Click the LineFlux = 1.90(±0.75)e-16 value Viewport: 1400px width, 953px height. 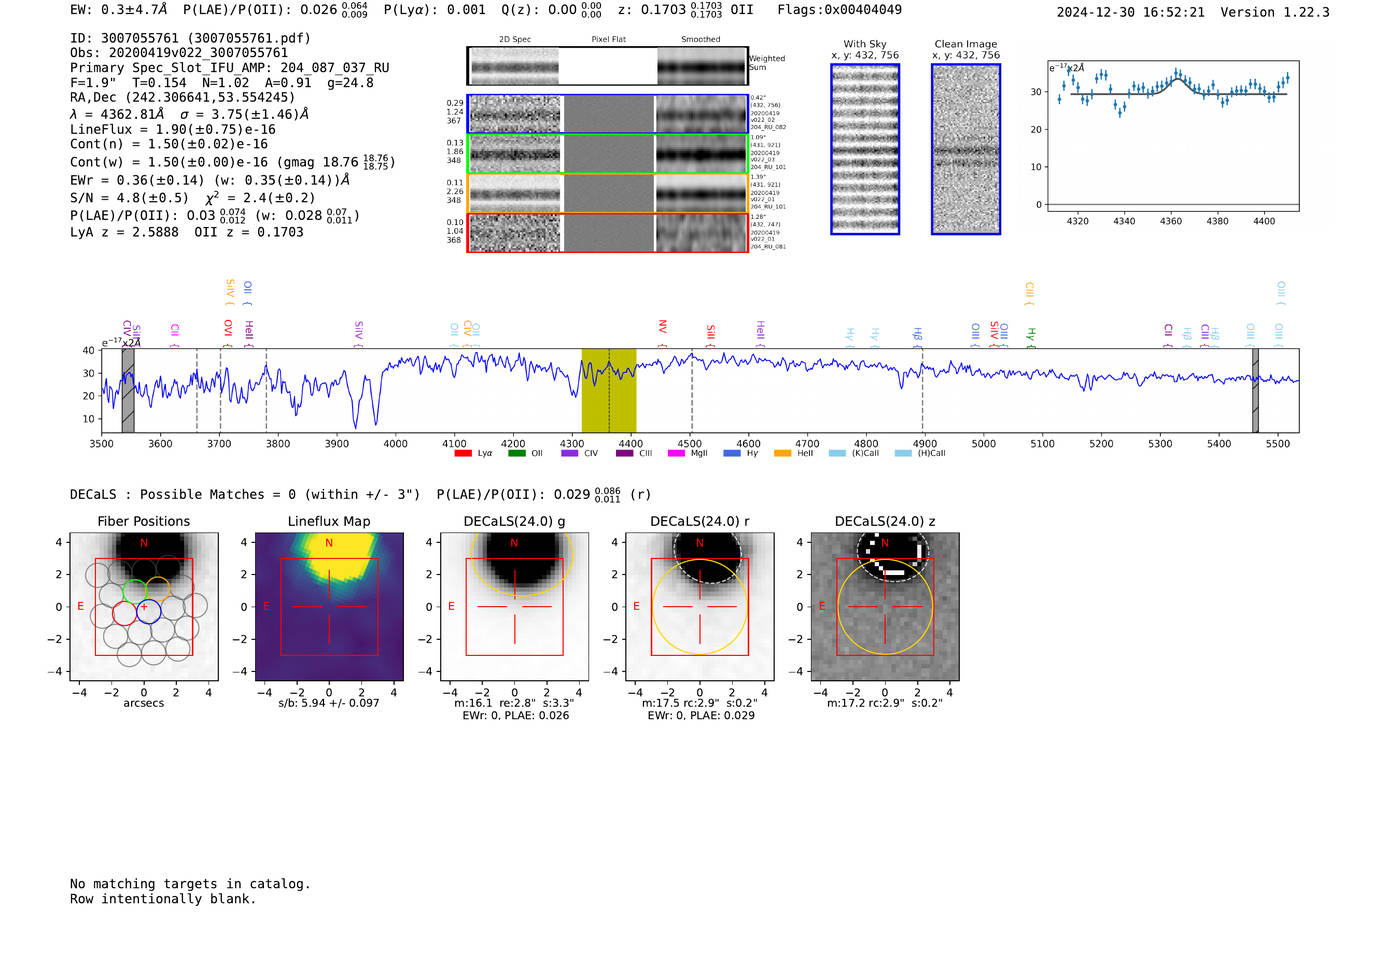173,129
